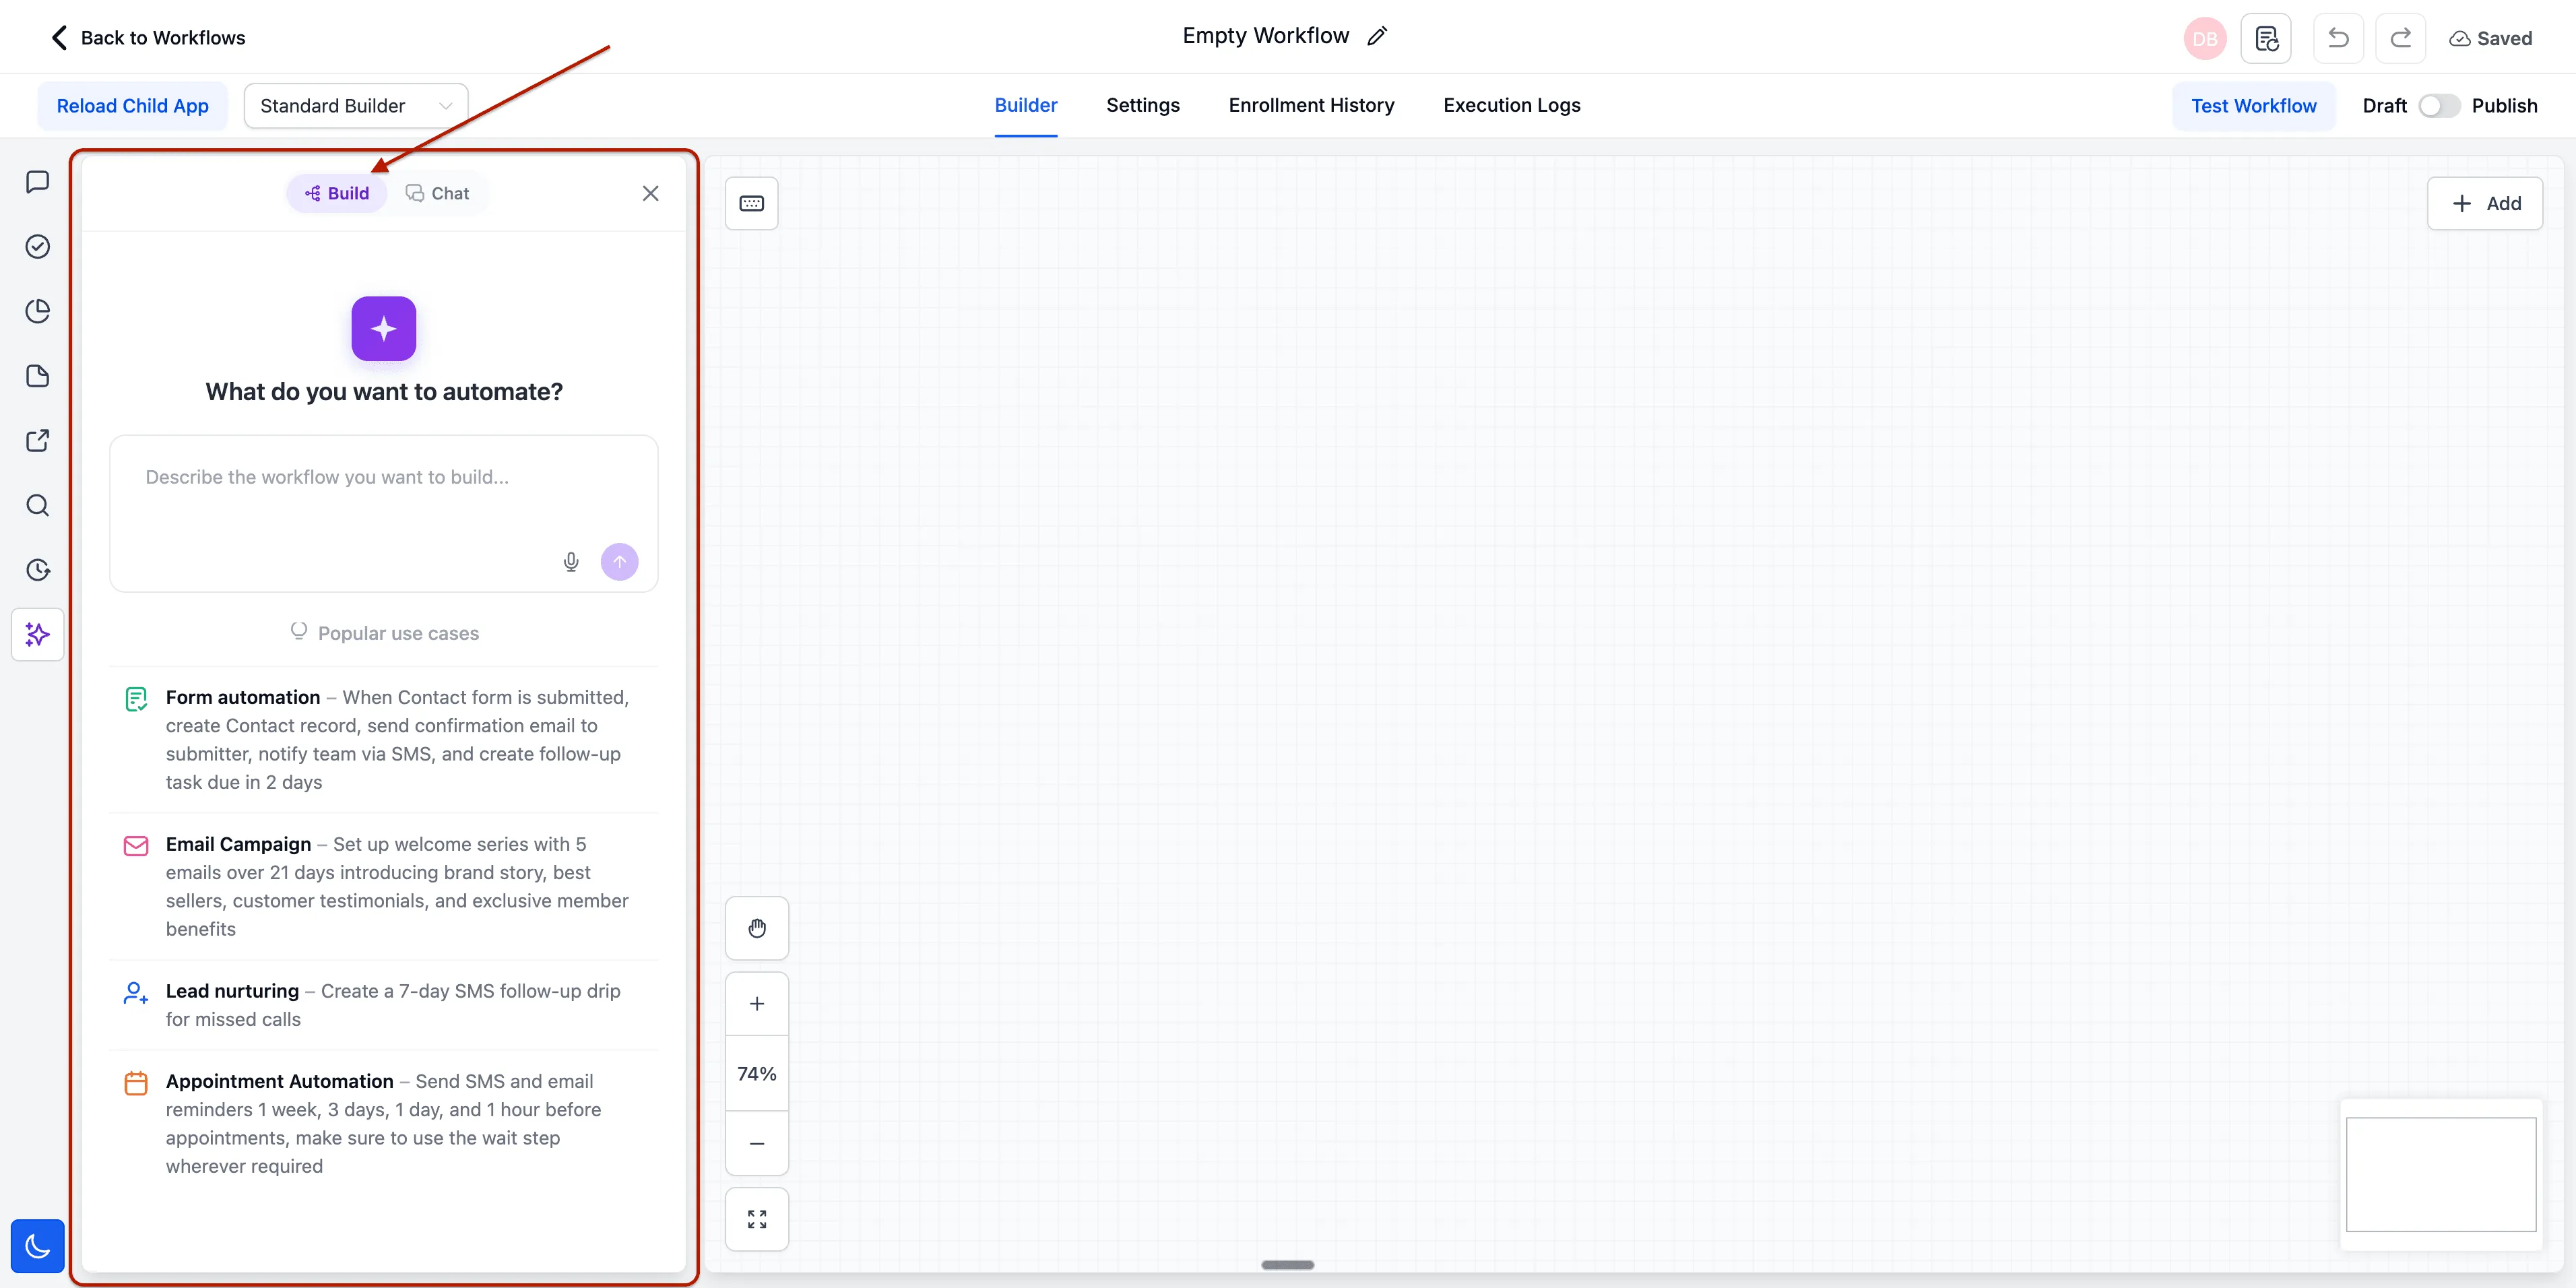Open the change log document icon
The image size is (2576, 1288).
2266,39
